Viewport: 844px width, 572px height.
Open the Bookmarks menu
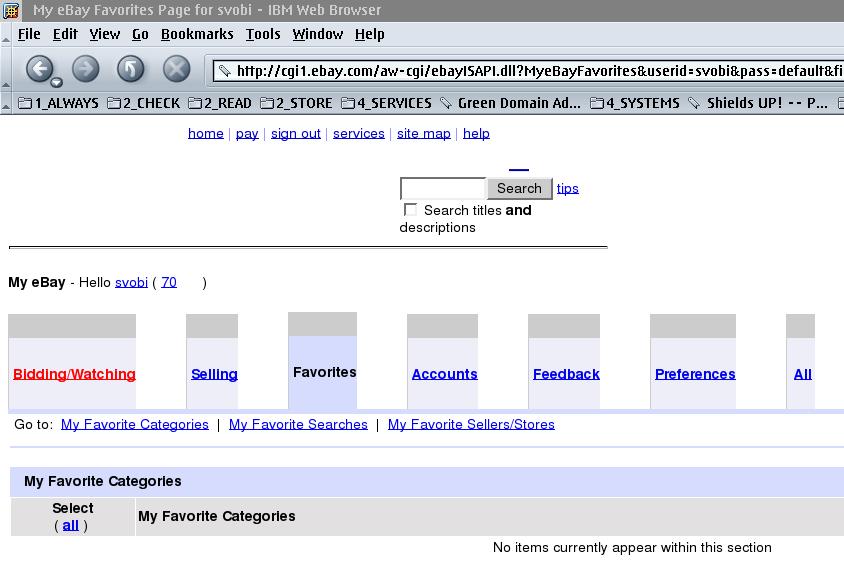tap(197, 34)
